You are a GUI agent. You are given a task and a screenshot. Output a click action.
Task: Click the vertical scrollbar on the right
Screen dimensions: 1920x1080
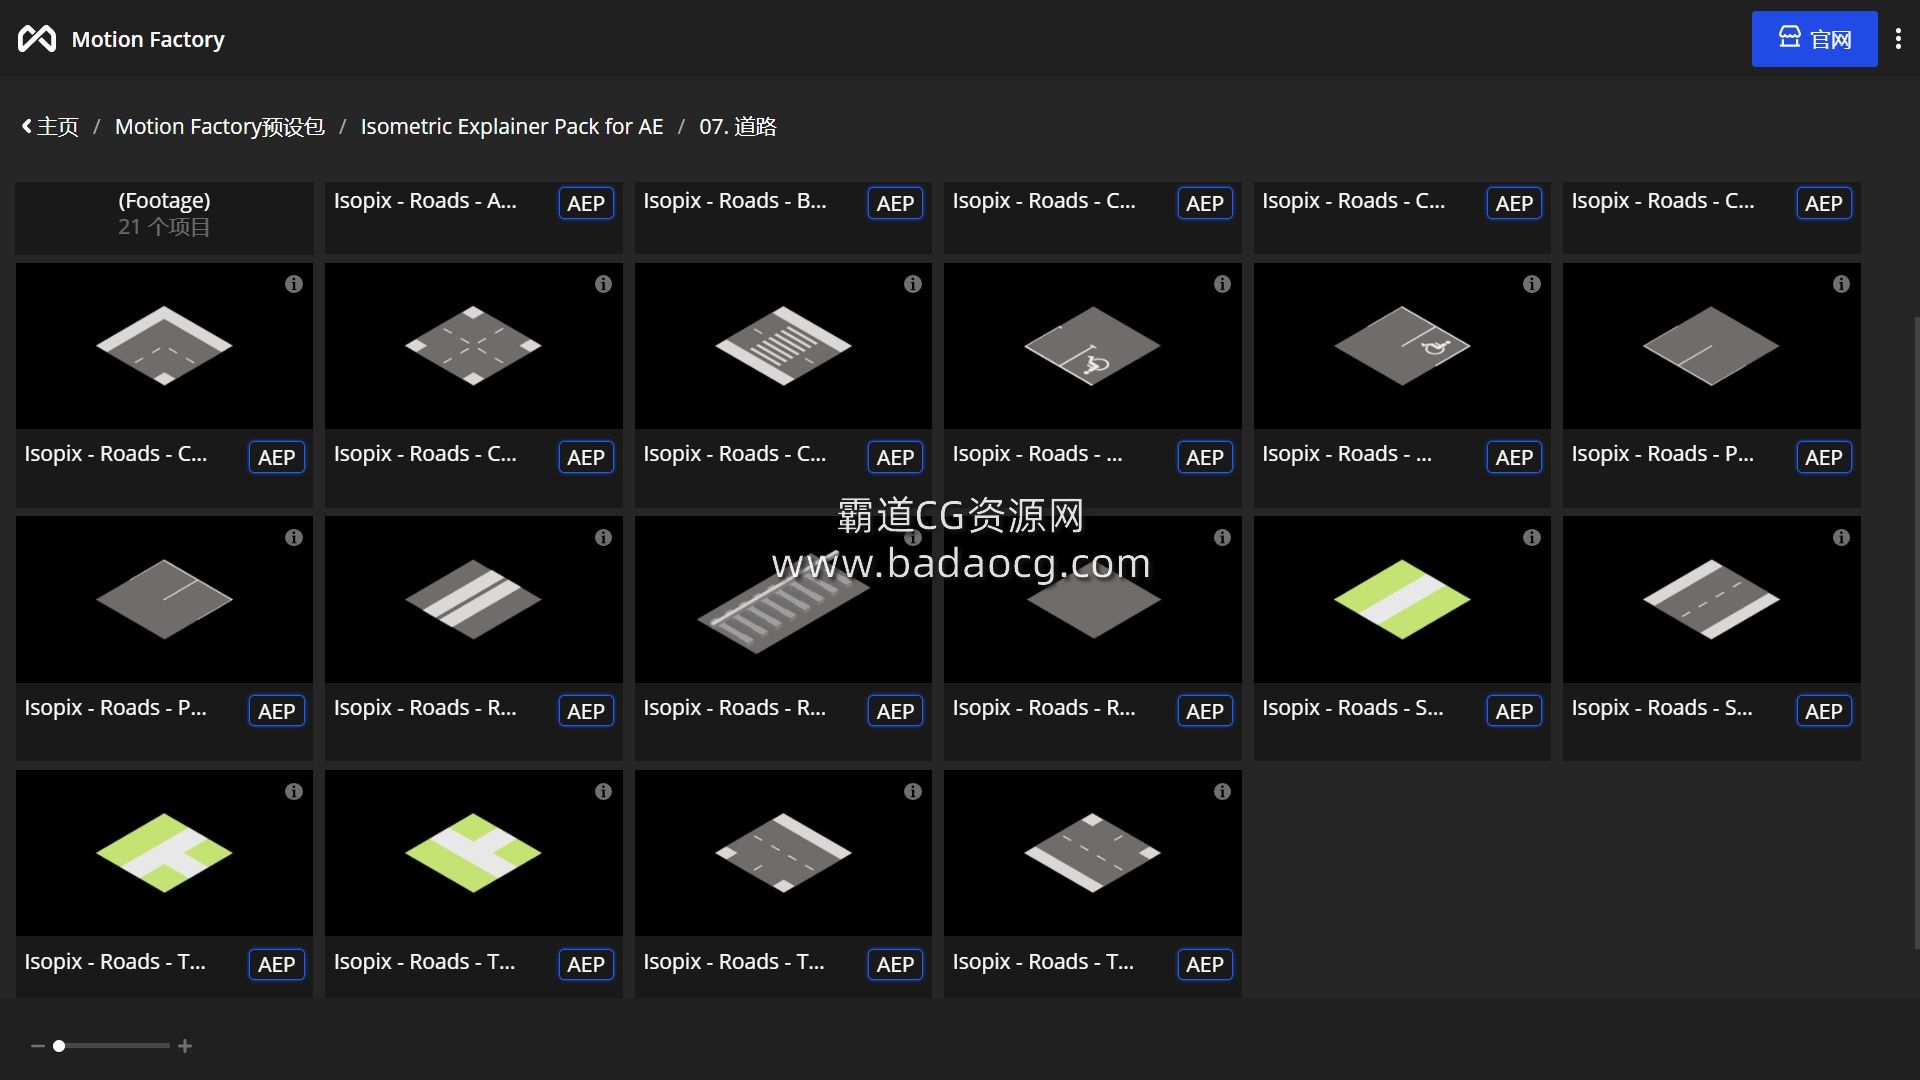(x=1916, y=632)
